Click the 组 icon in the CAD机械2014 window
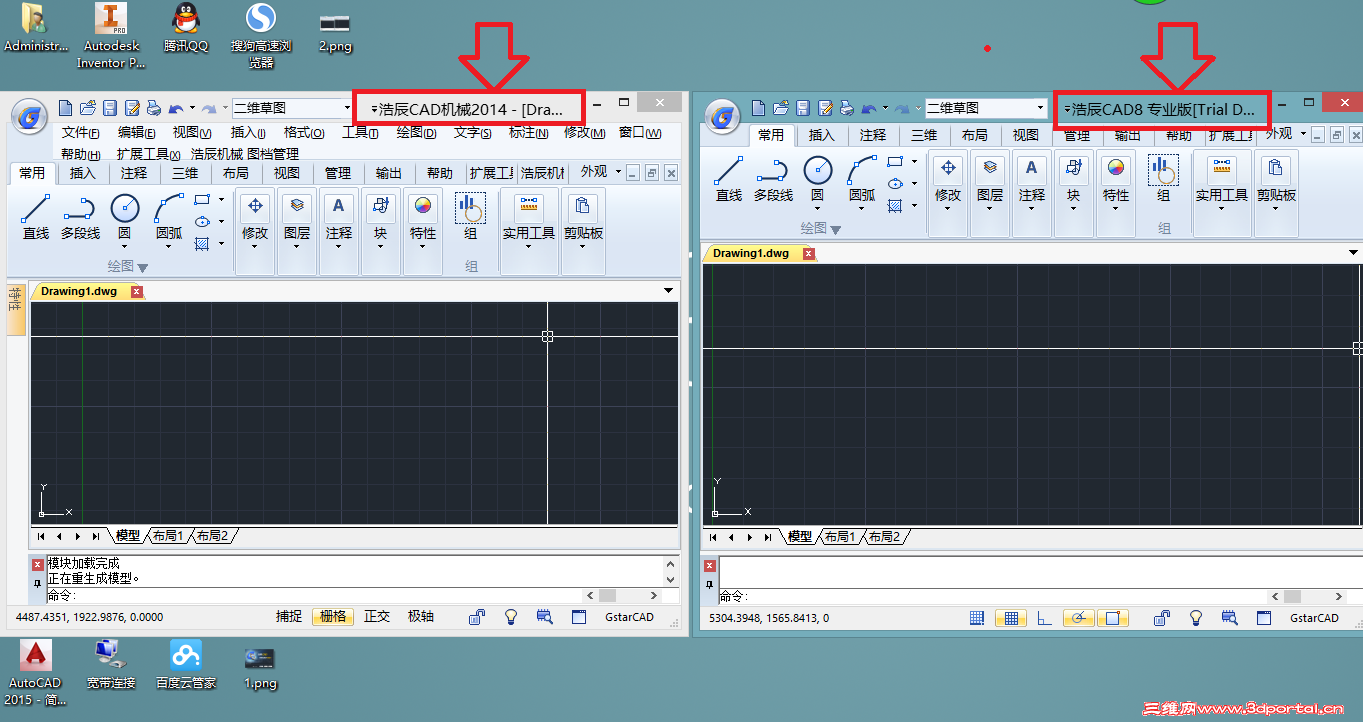This screenshot has width=1363, height=722. 470,208
